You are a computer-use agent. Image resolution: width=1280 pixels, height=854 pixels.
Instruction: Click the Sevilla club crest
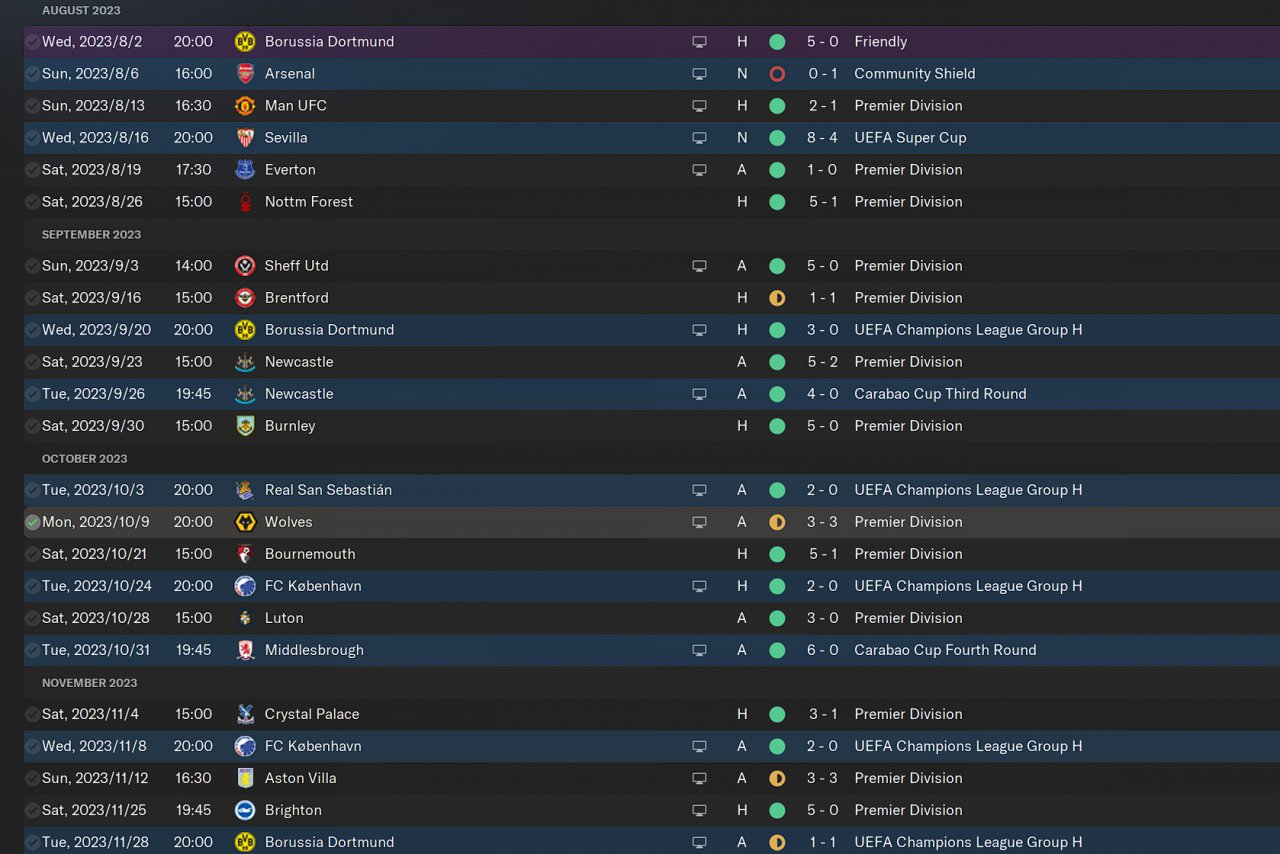pyautogui.click(x=244, y=138)
